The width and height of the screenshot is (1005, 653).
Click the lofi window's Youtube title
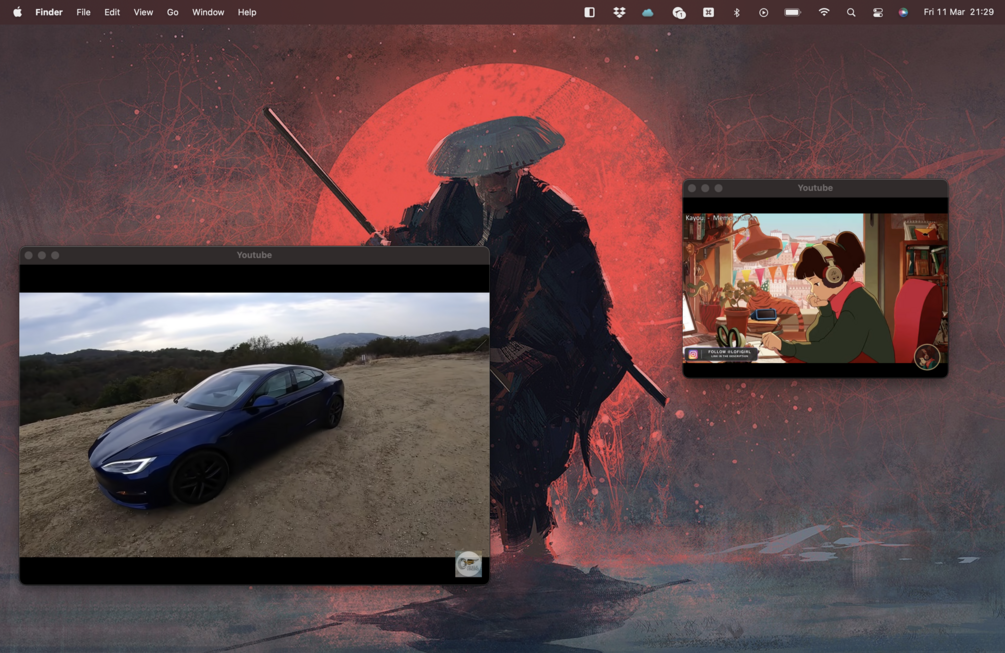(815, 188)
